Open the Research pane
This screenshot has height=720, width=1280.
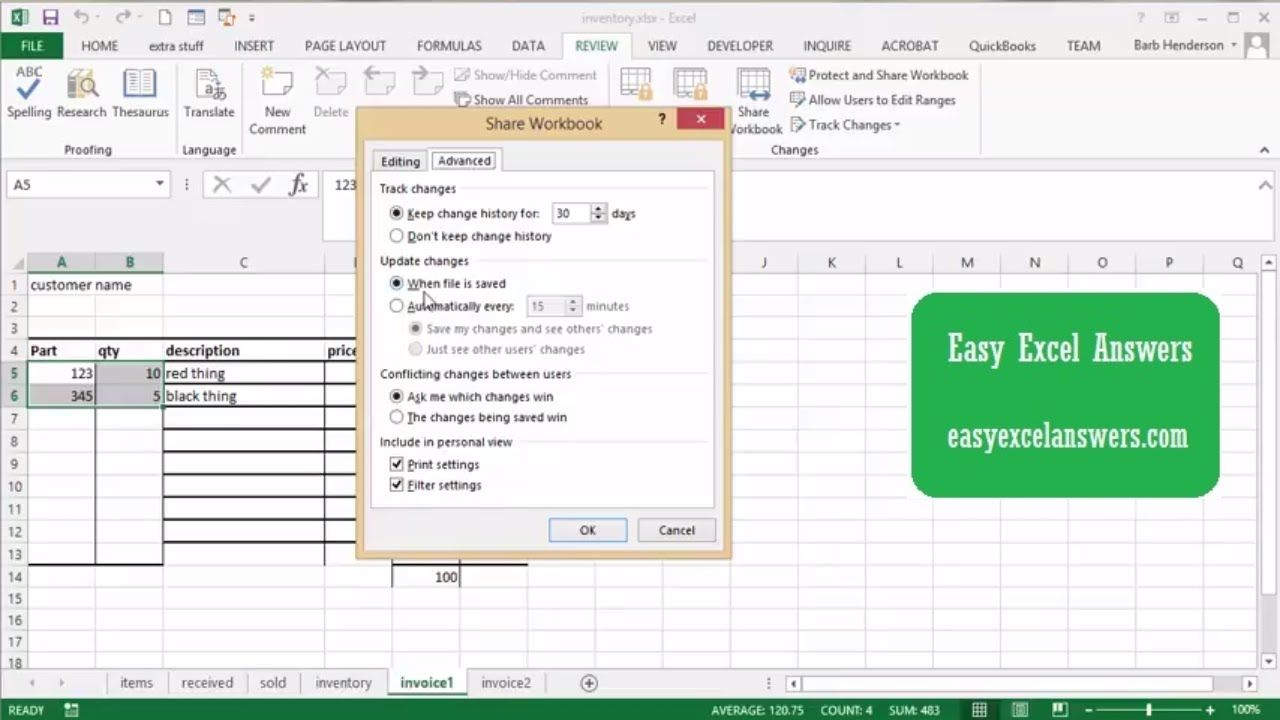[x=82, y=94]
